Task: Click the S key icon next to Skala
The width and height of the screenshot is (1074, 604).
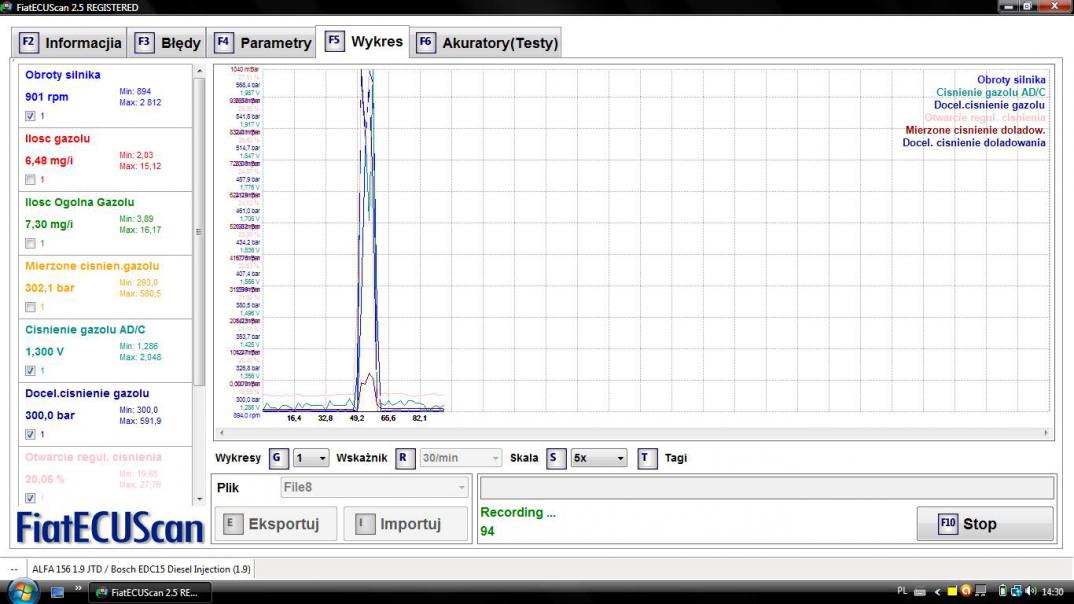Action: click(555, 458)
